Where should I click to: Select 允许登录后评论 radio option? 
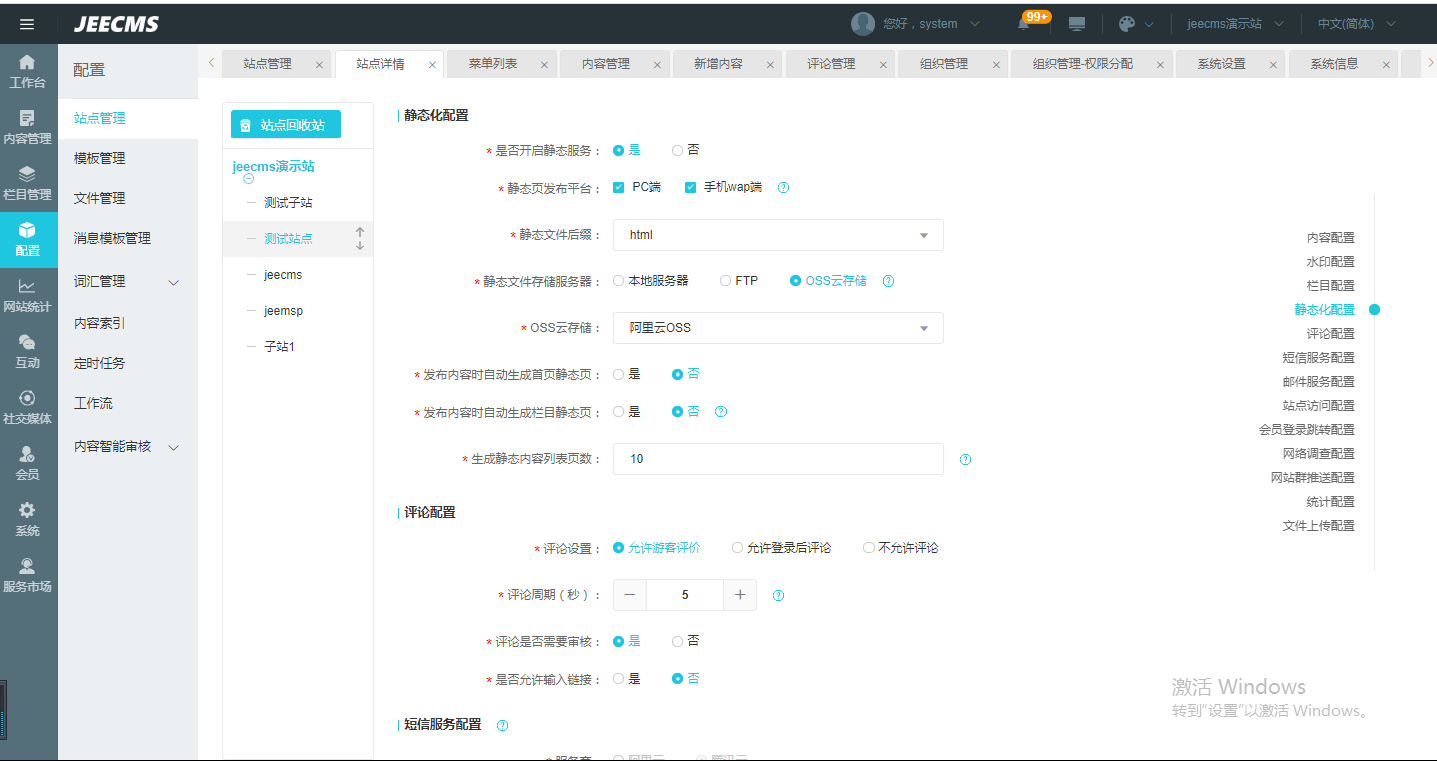pos(738,548)
